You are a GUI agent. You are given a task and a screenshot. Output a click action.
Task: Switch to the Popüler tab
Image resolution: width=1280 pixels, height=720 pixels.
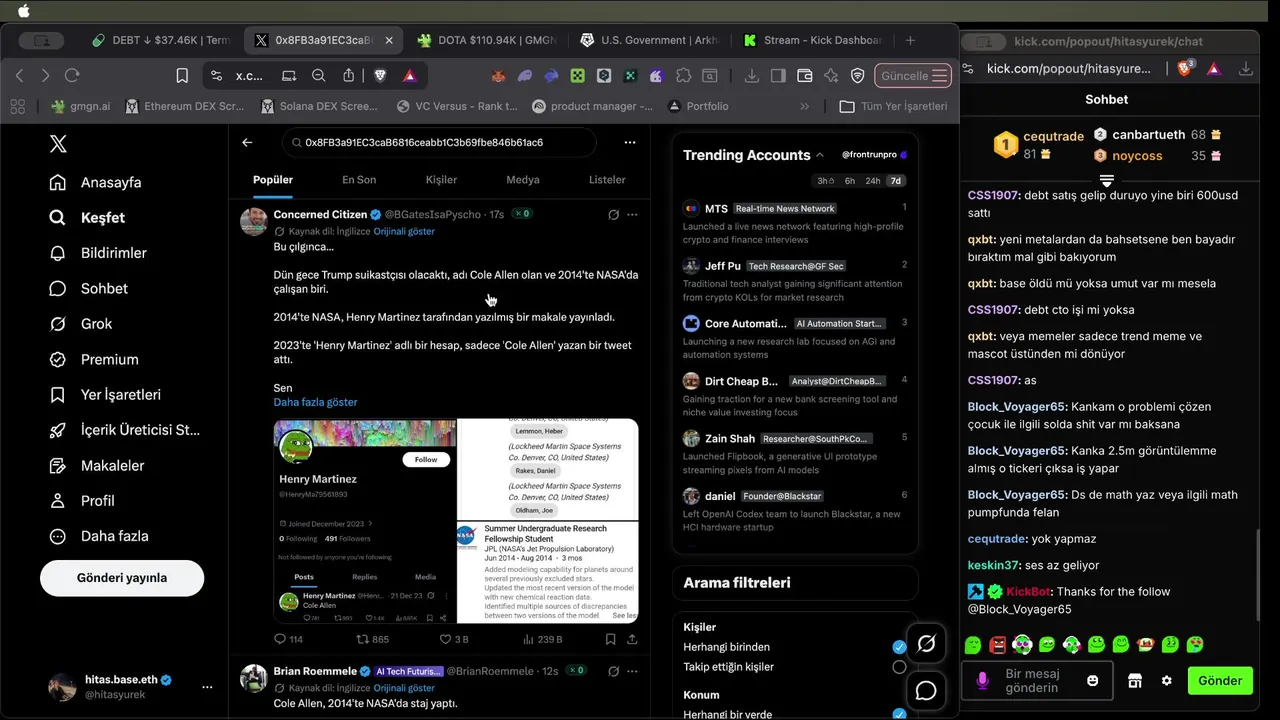273,180
